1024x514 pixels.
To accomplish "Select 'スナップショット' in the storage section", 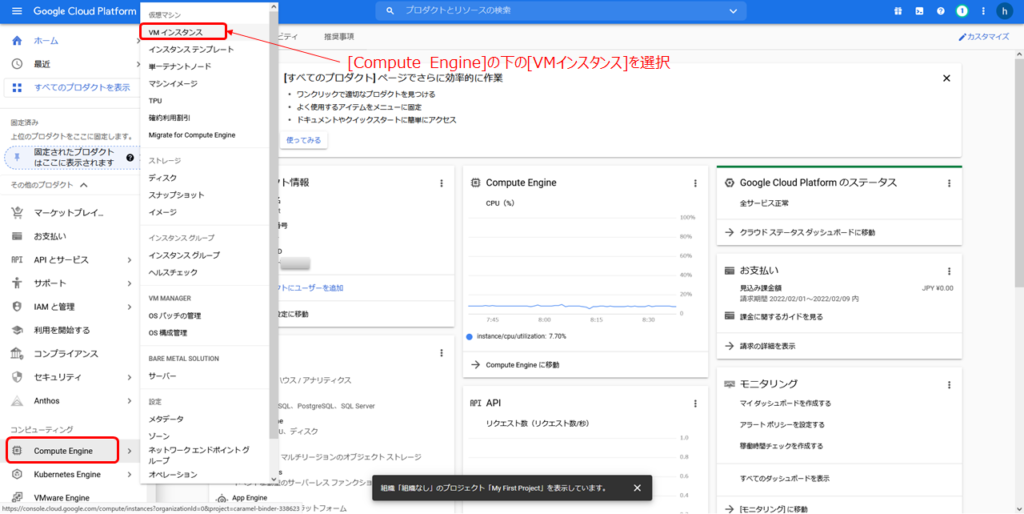I will click(x=176, y=195).
